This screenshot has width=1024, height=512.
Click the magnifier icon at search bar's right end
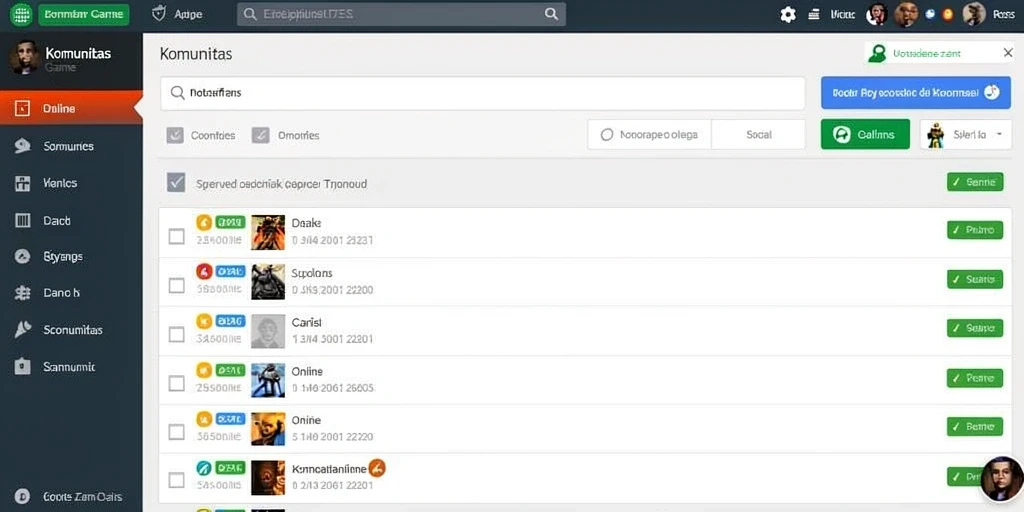551,14
